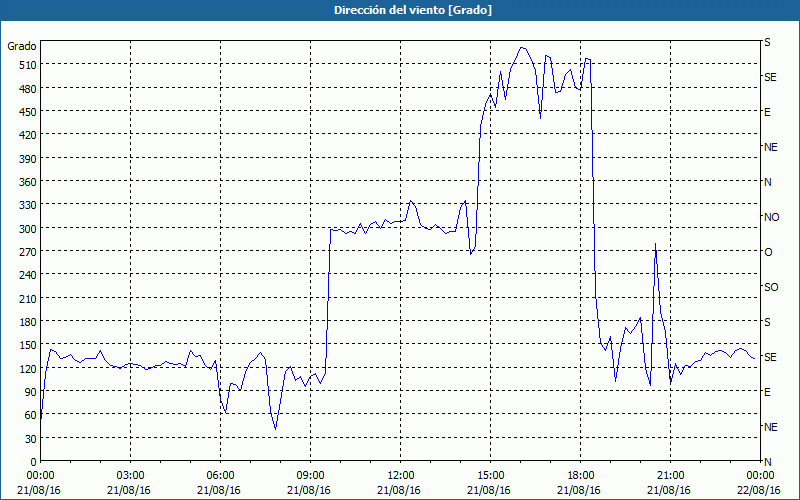Select the 'O' compass direction label
The image size is (800, 500).
[768, 252]
